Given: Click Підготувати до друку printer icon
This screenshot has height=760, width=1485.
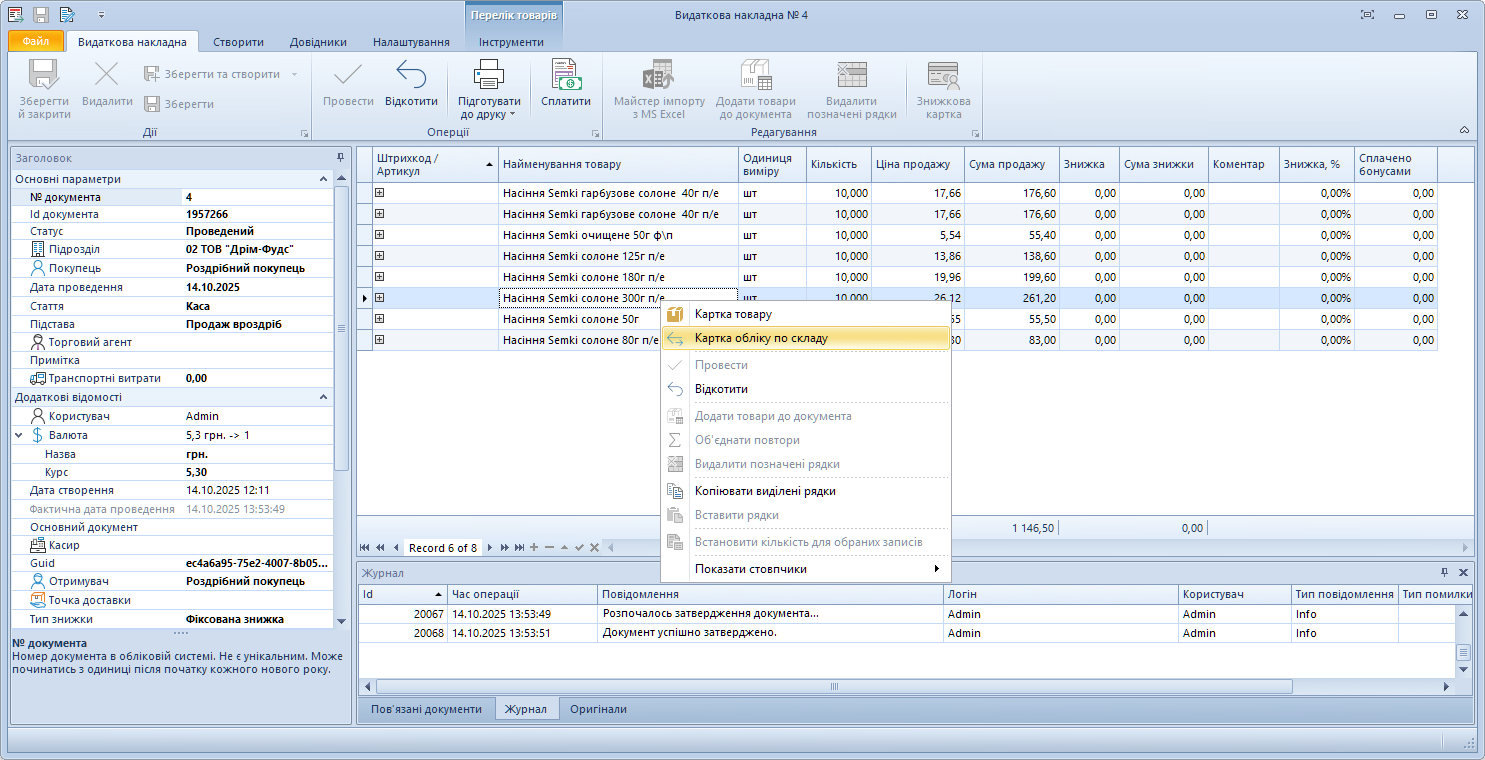Looking at the screenshot, I should 489,76.
